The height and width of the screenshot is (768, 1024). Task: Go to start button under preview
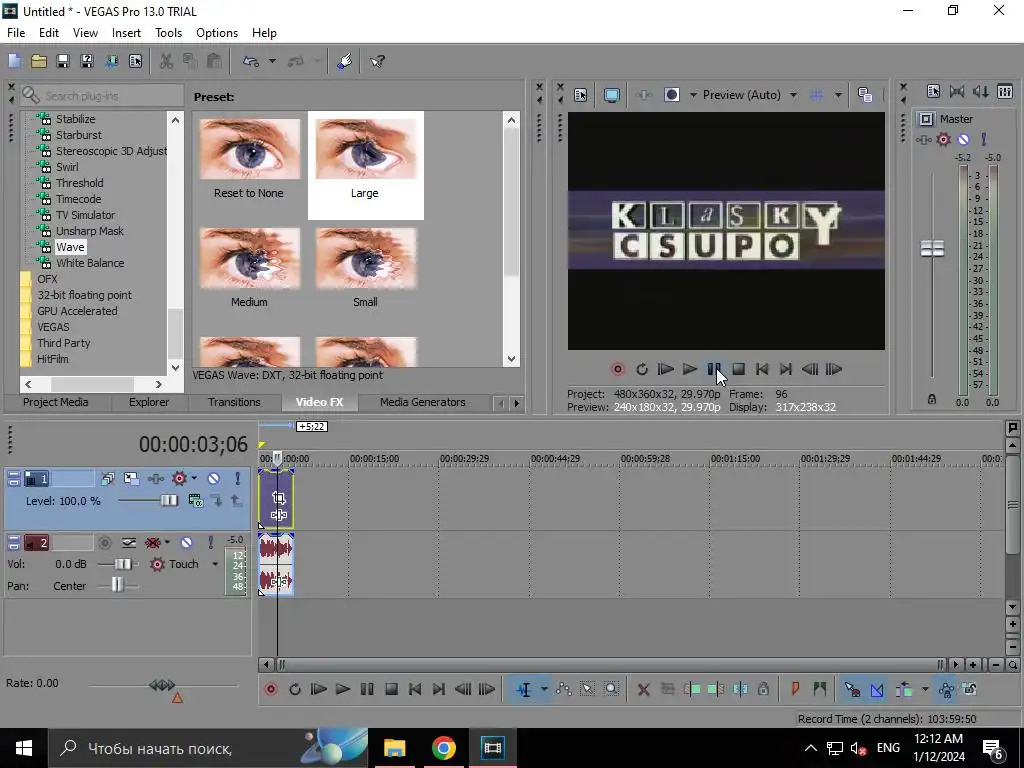click(x=762, y=370)
